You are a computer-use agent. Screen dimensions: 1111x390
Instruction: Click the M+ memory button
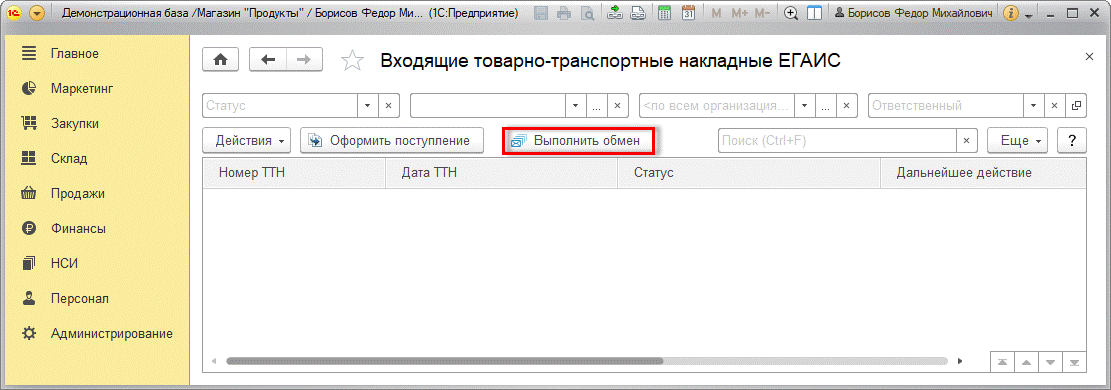coord(740,13)
